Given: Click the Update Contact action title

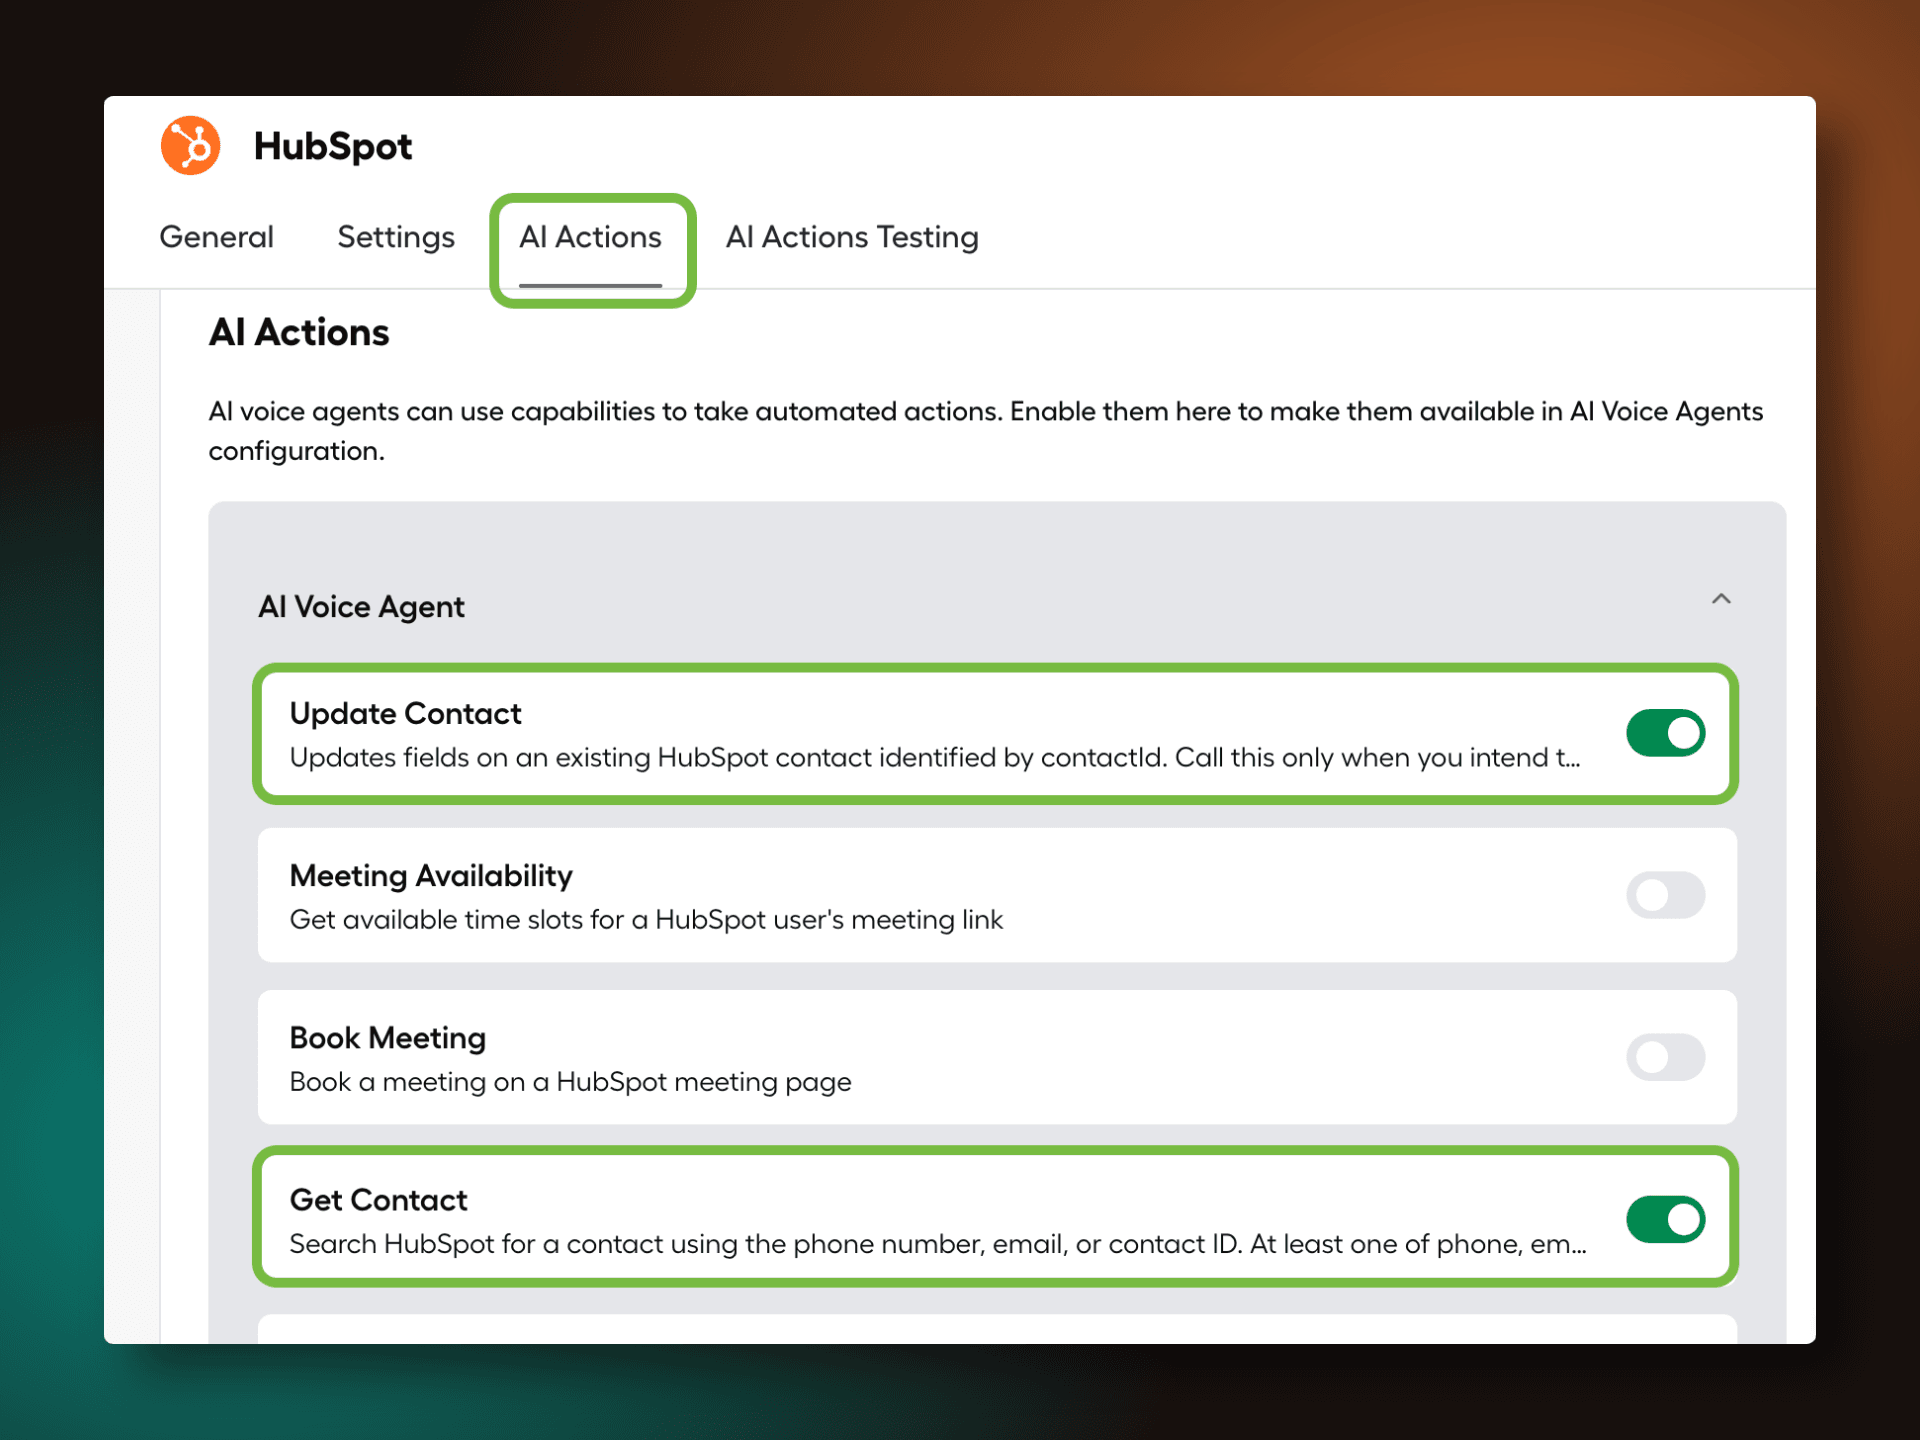Looking at the screenshot, I should click(x=405, y=713).
